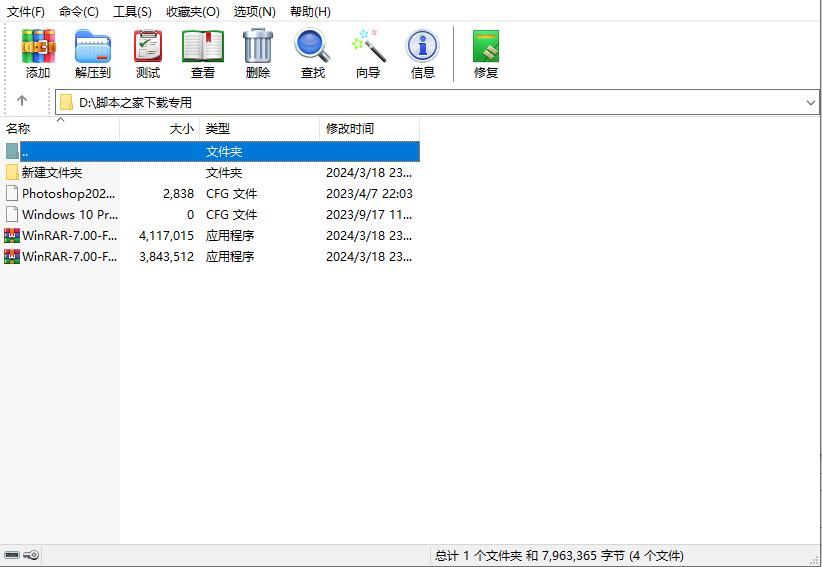Image resolution: width=822 pixels, height=567 pixels.
Task: Sort by the 名称 column header
Action: tap(60, 128)
